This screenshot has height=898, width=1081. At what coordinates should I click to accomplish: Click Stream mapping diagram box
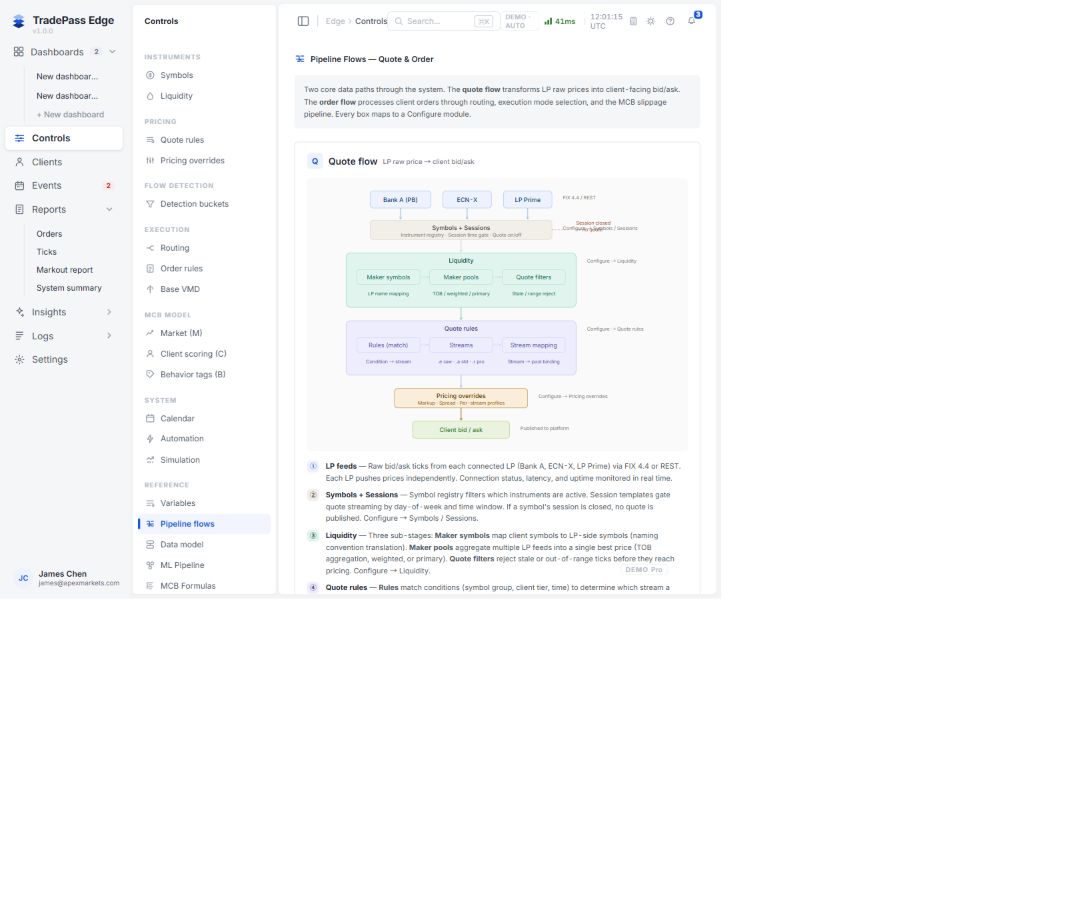tap(534, 345)
